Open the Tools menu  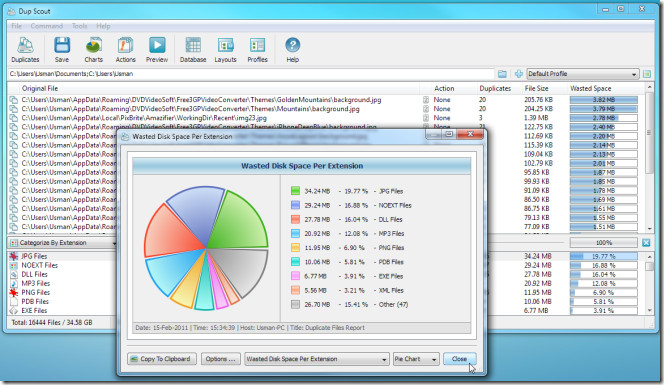(x=79, y=26)
